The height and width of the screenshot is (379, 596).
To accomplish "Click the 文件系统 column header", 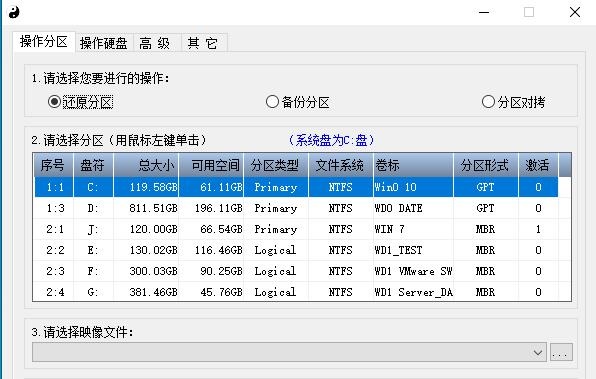I will tap(341, 165).
